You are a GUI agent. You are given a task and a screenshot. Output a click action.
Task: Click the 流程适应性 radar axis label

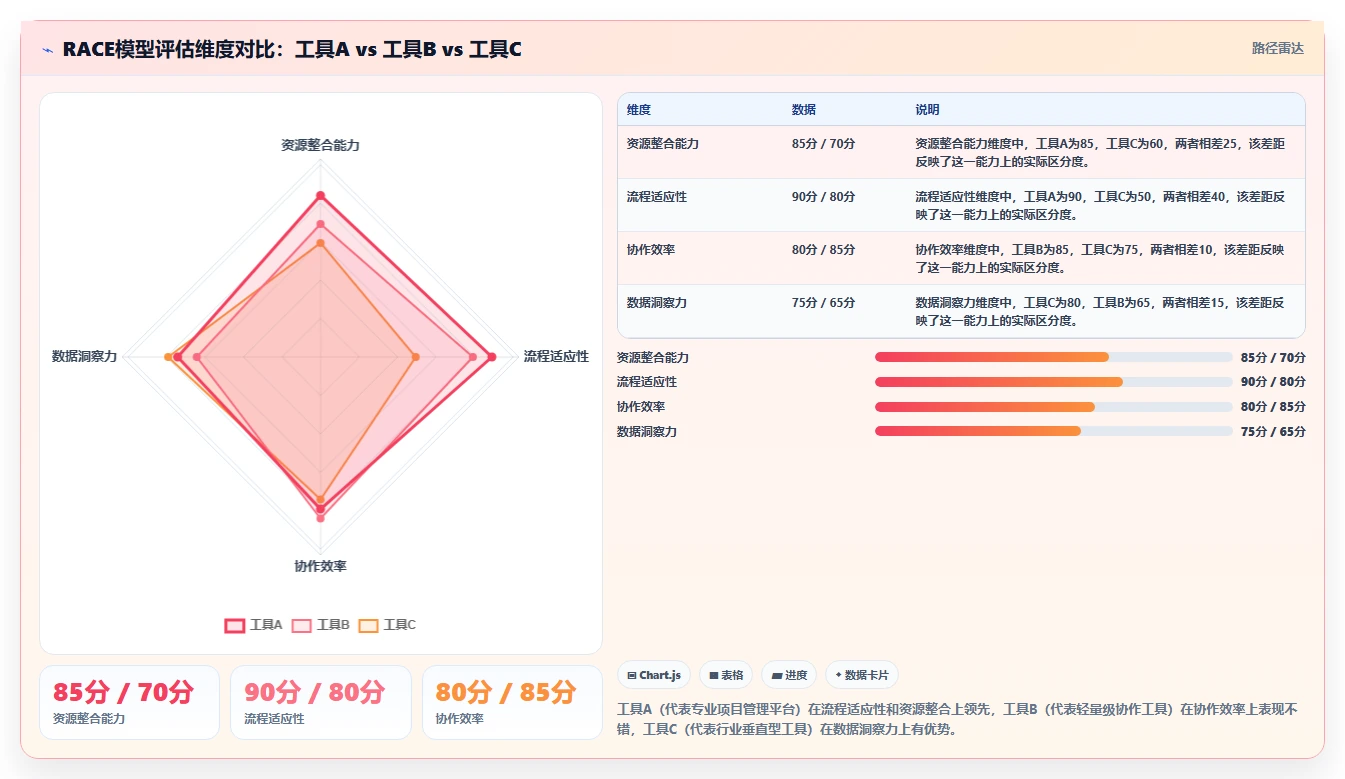click(556, 356)
